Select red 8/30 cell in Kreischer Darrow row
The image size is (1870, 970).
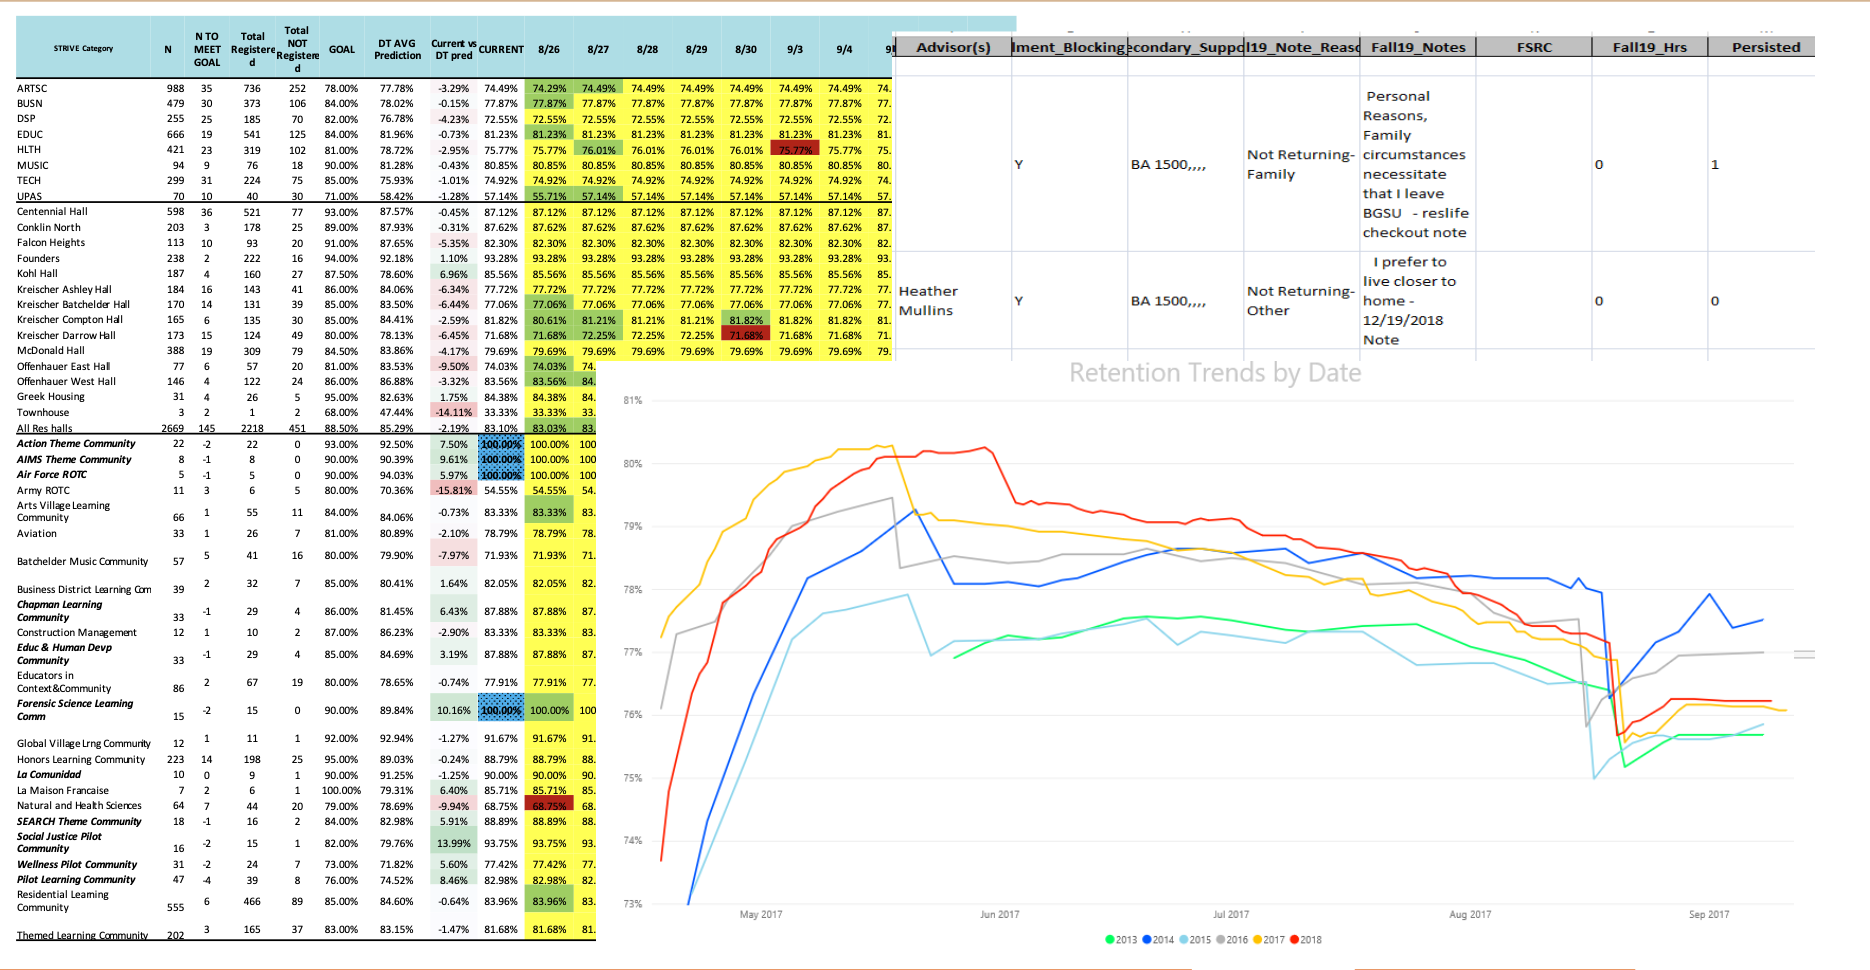click(746, 335)
